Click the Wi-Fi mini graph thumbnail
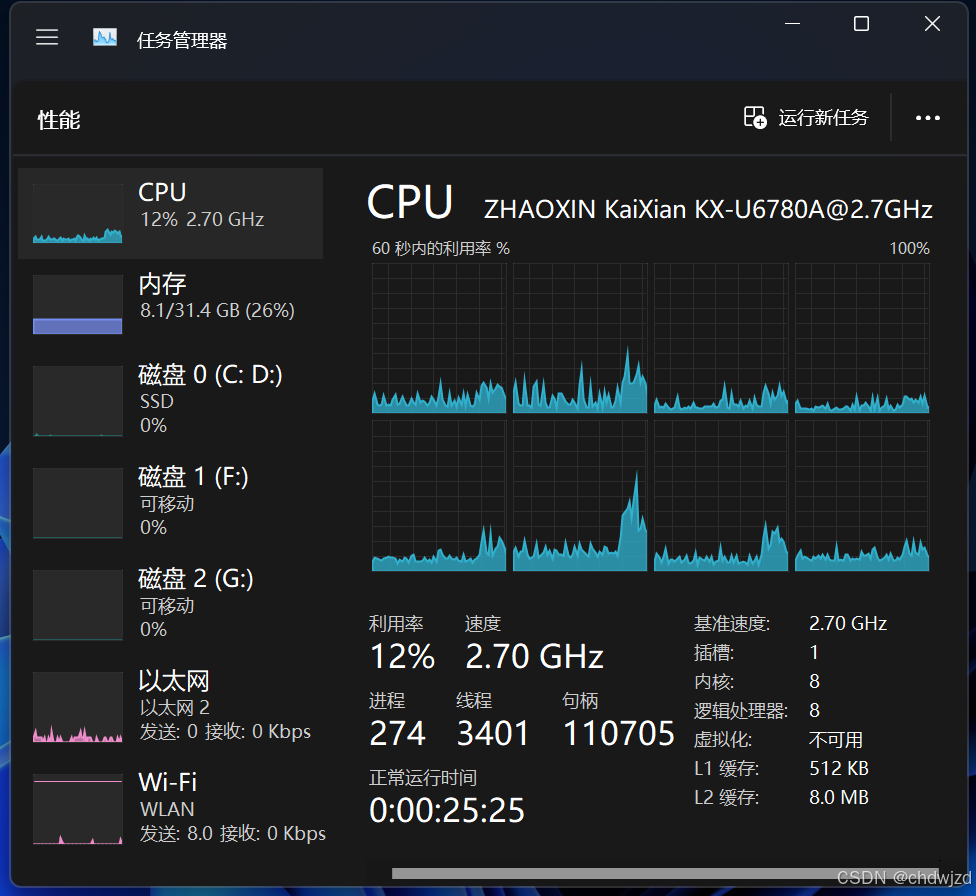The height and width of the screenshot is (896, 976). (78, 809)
